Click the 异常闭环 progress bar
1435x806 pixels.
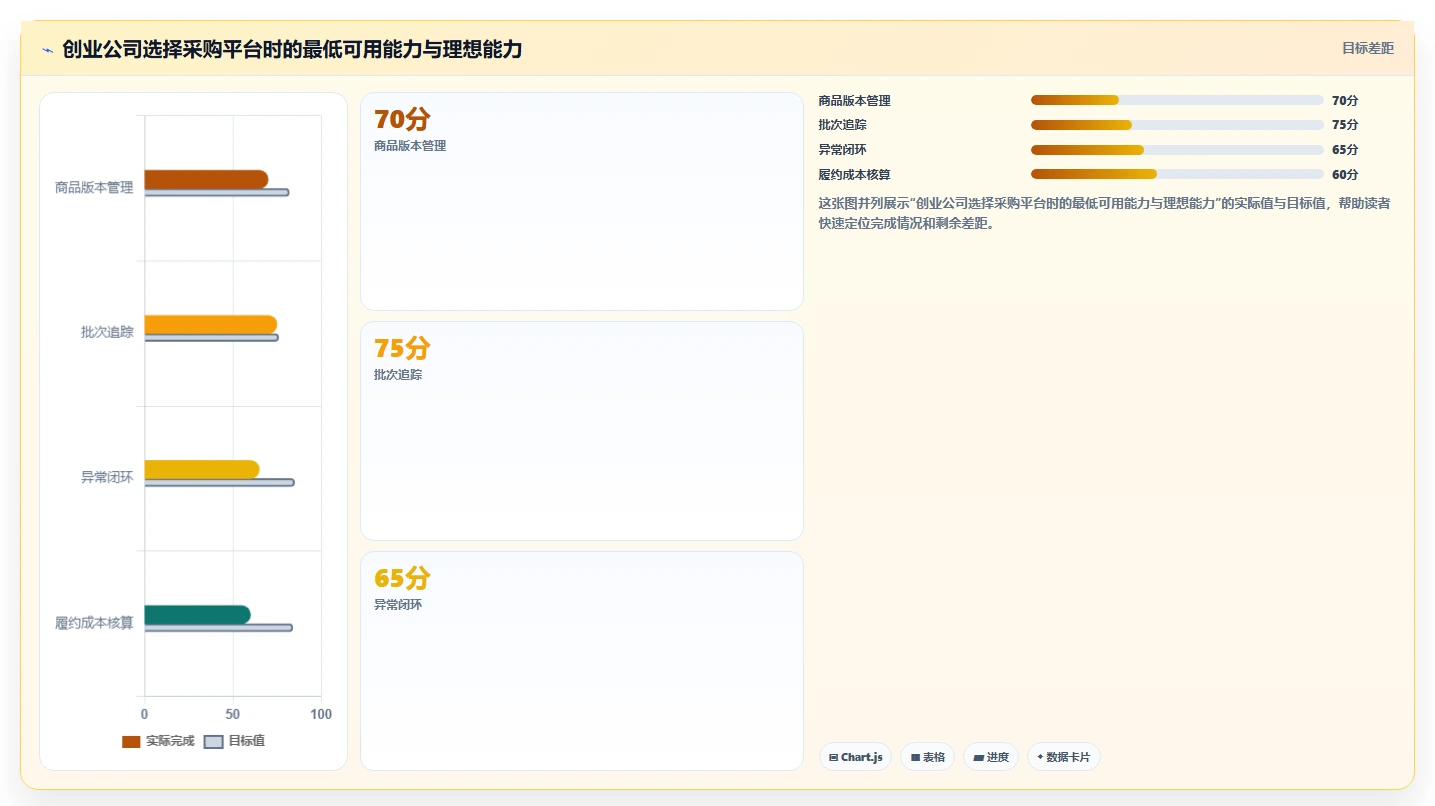click(1177, 150)
